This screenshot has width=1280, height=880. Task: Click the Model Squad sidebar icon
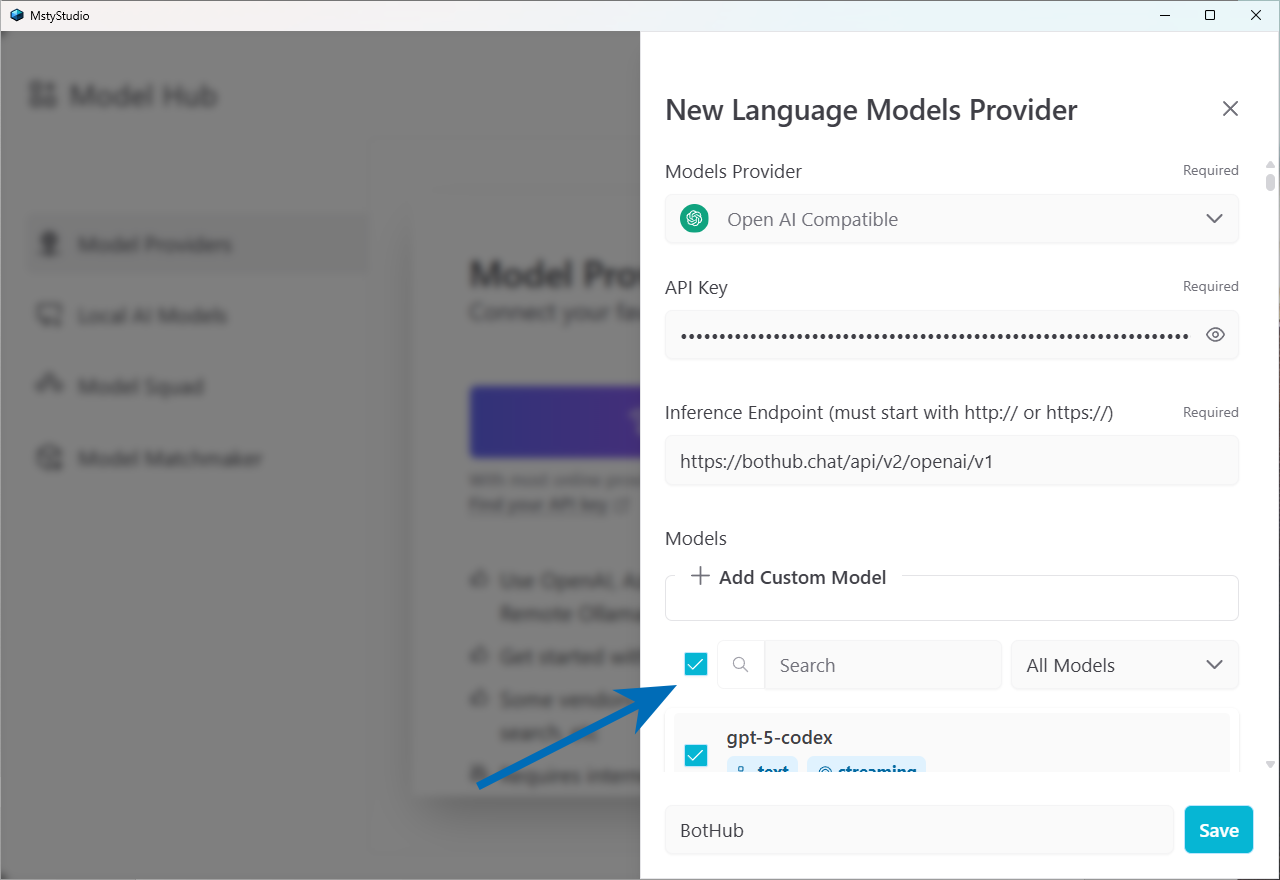[47, 387]
